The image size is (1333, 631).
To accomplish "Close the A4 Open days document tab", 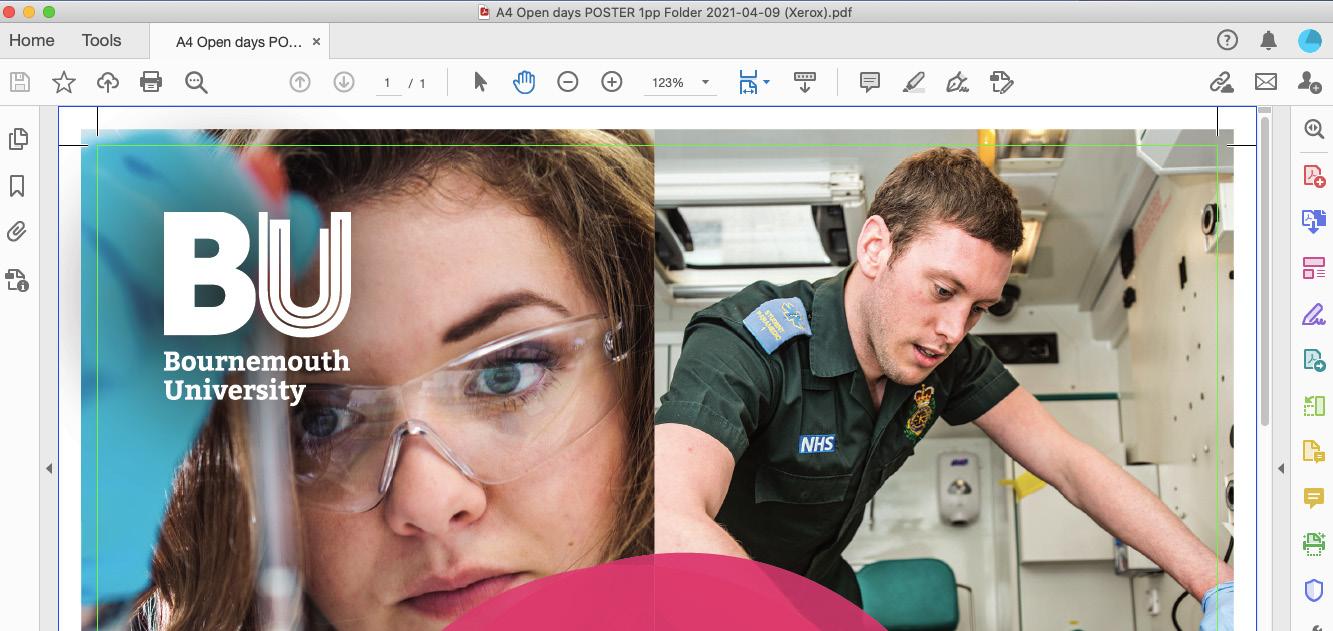I will click(316, 42).
